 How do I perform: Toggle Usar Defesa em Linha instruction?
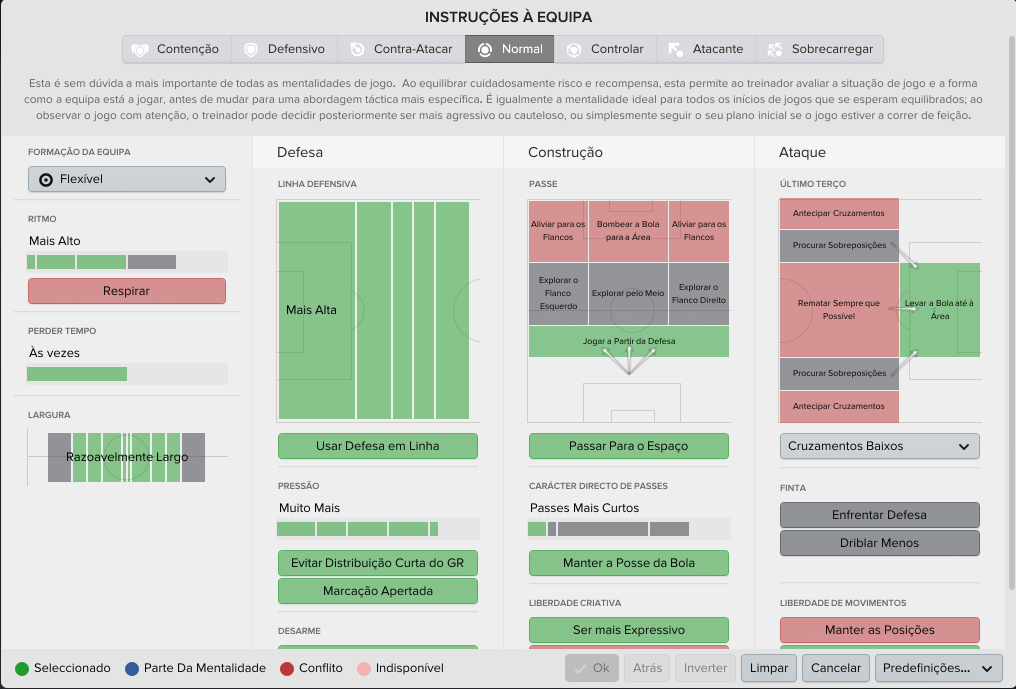(x=378, y=446)
